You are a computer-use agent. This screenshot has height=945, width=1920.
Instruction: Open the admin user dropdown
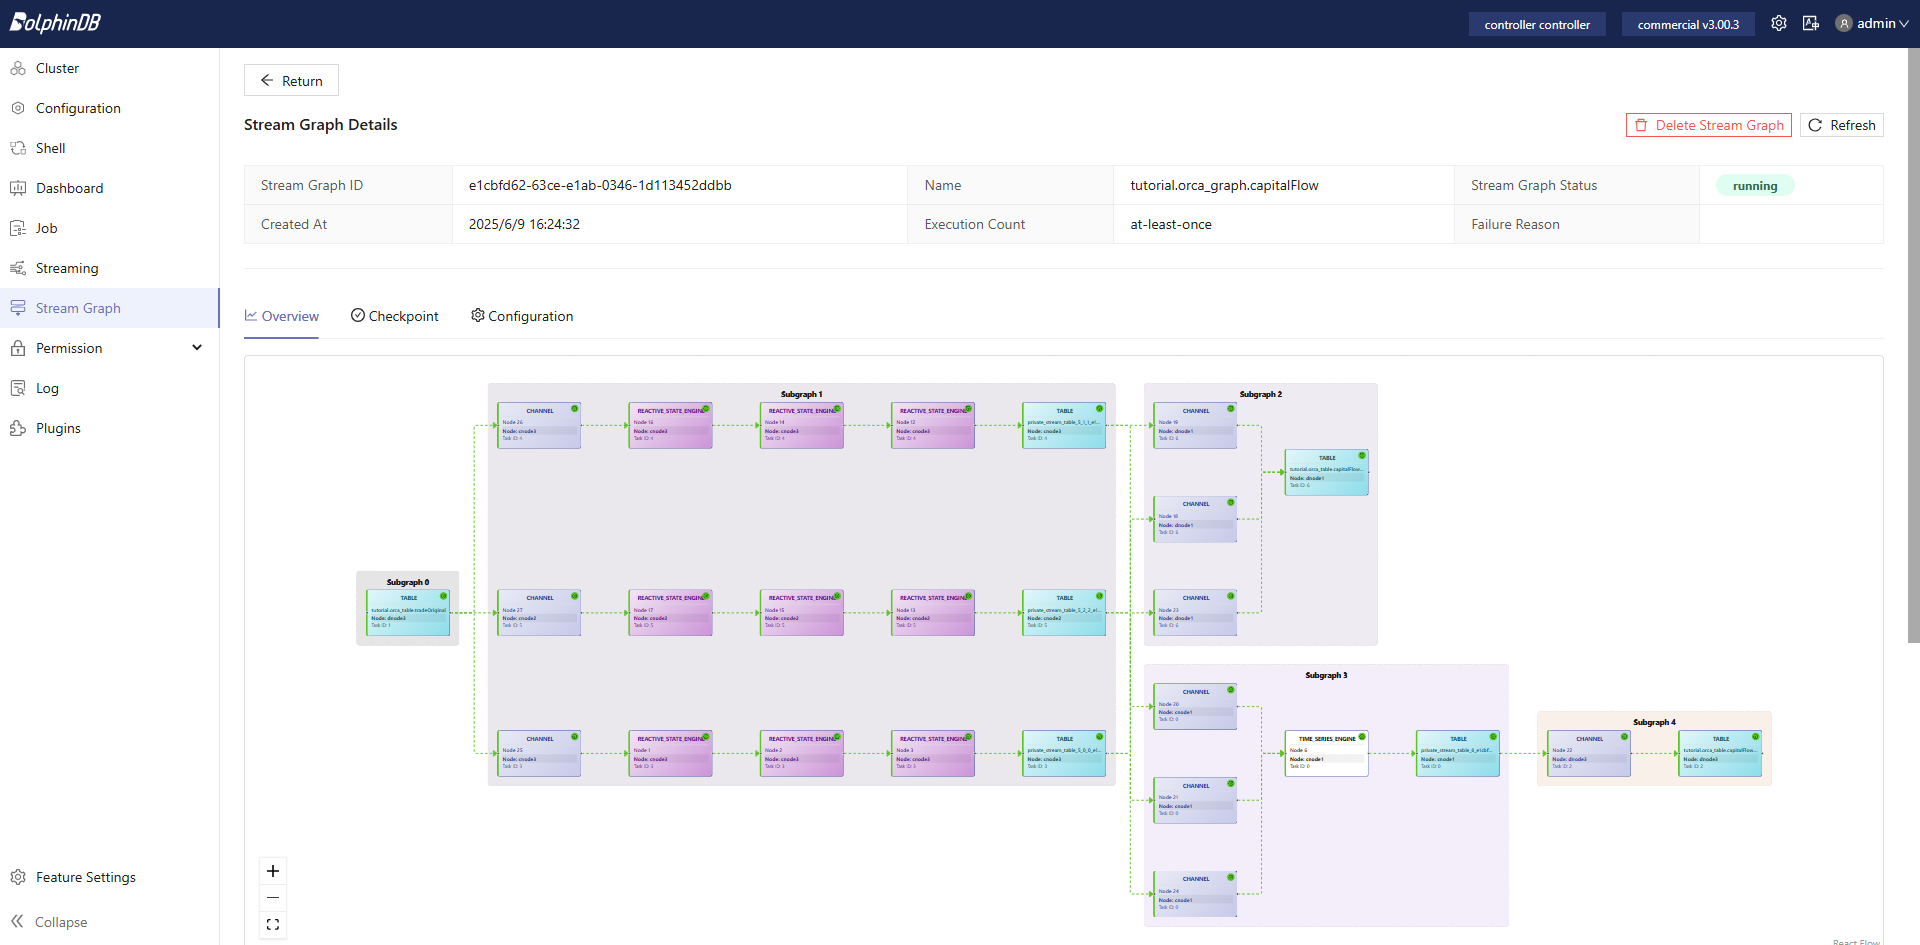pyautogui.click(x=1872, y=23)
